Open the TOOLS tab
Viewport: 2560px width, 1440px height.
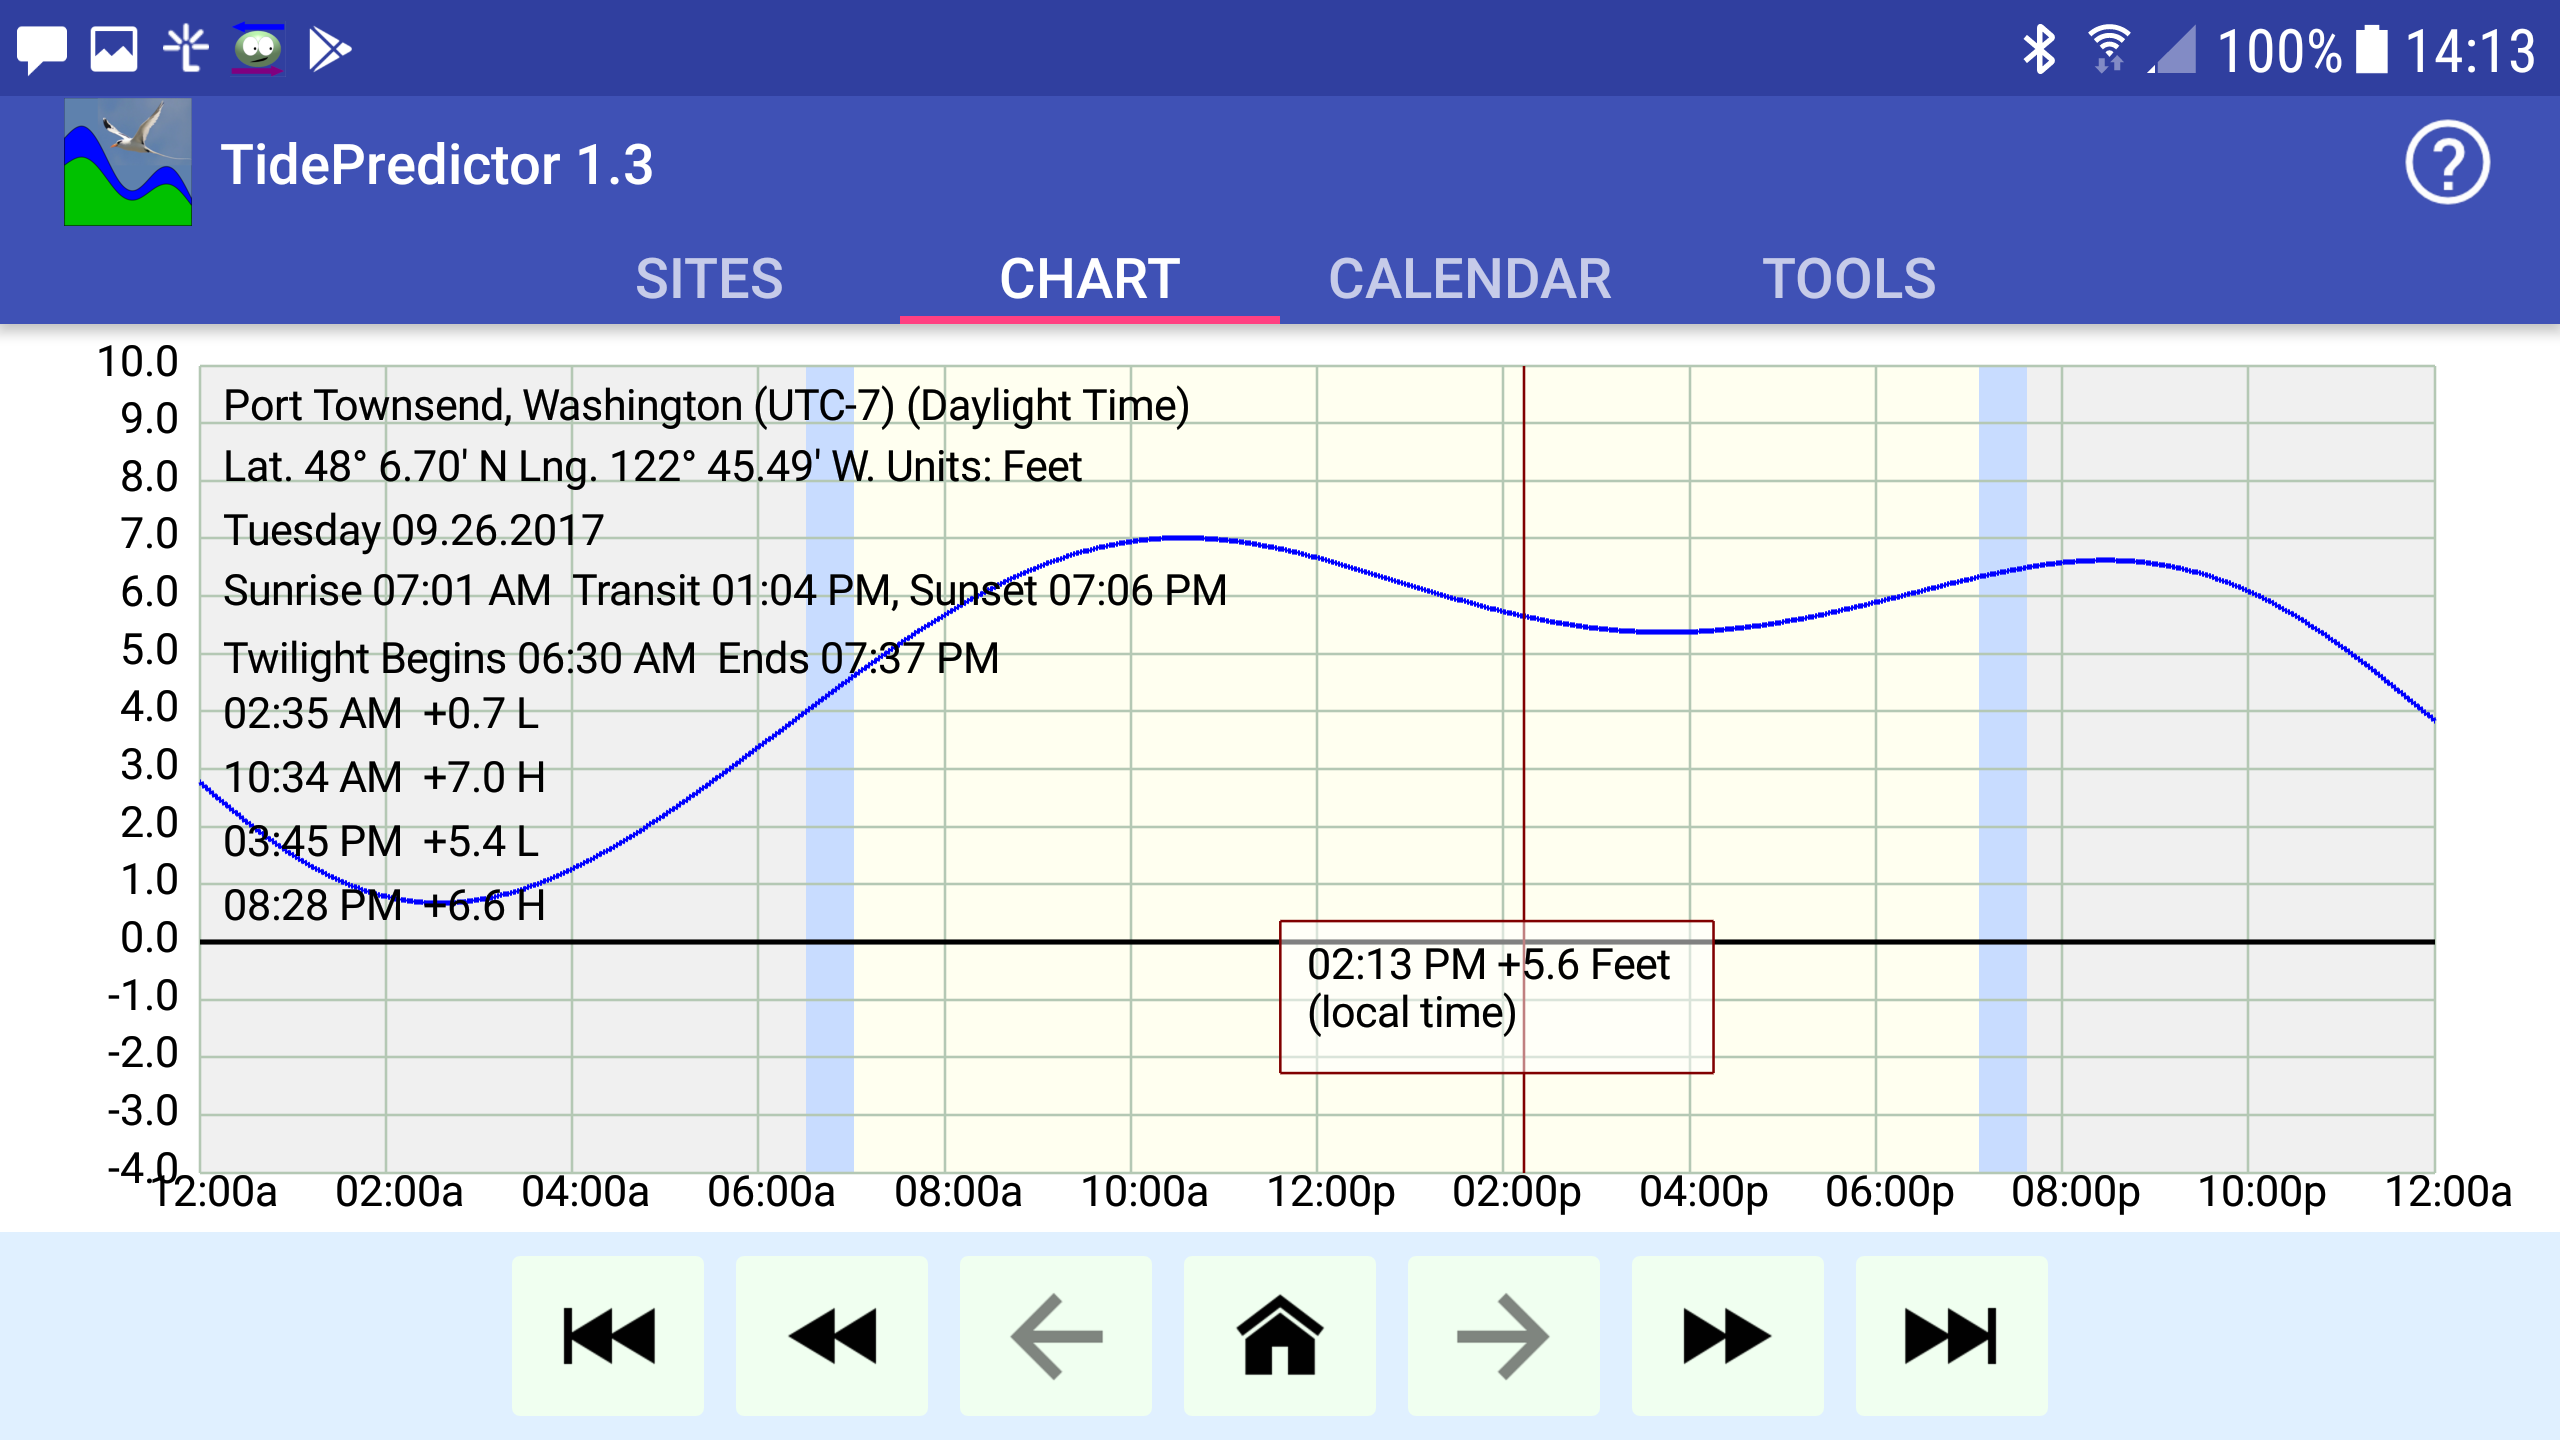coord(1849,278)
